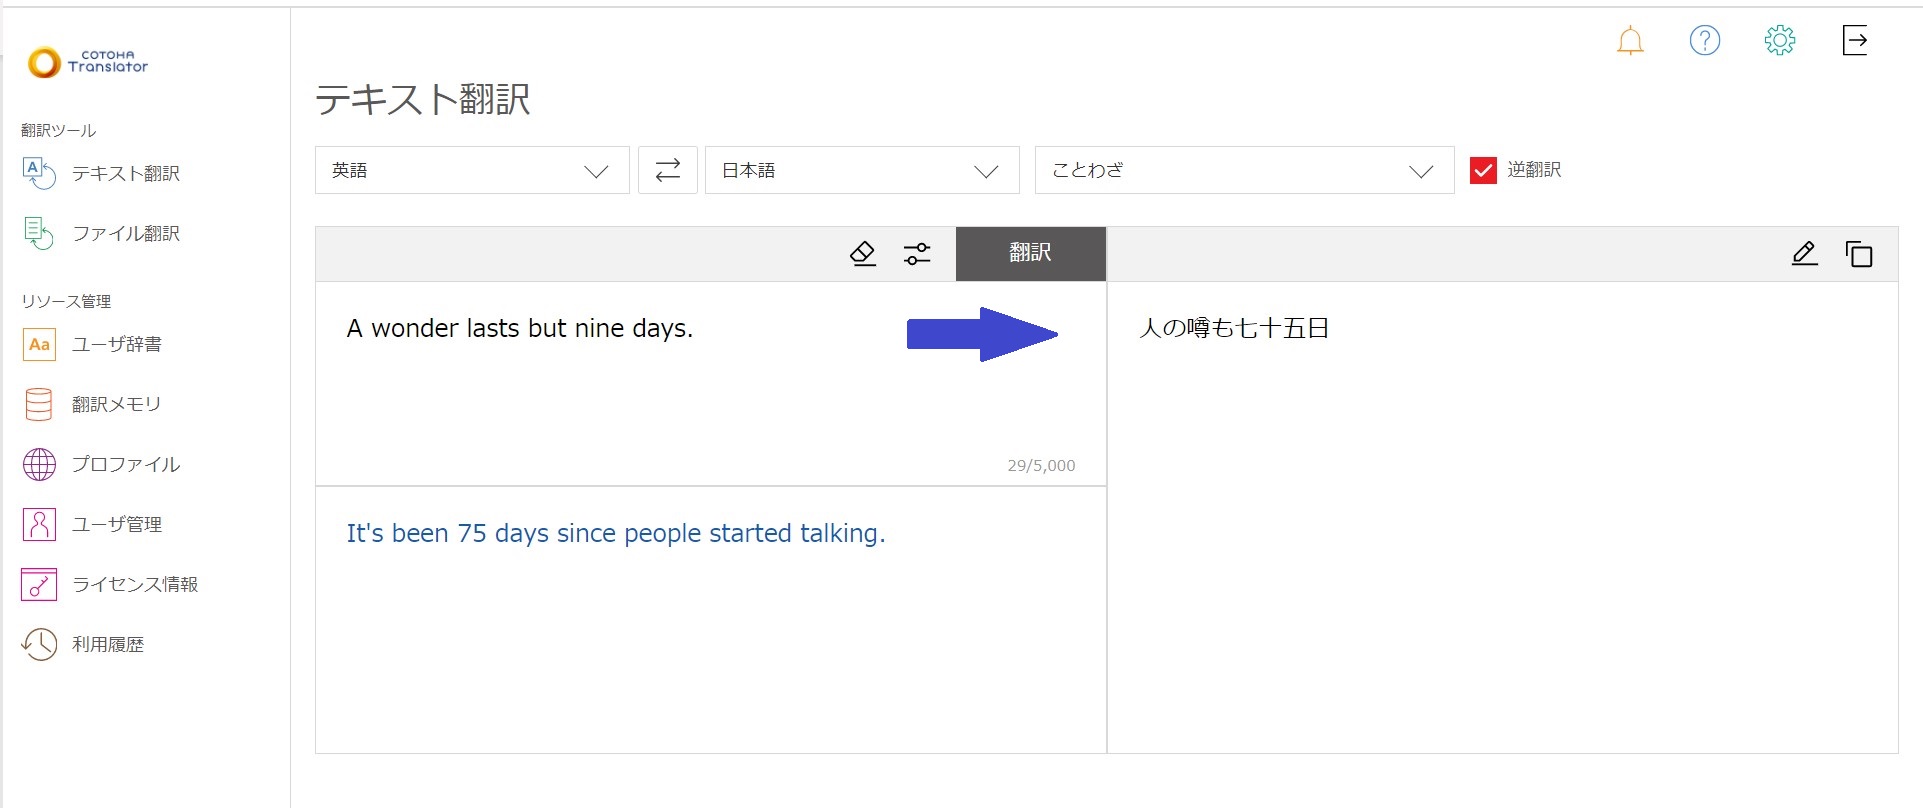This screenshot has height=808, width=1923.
Task: Click the notification bell icon
Action: [1630, 41]
